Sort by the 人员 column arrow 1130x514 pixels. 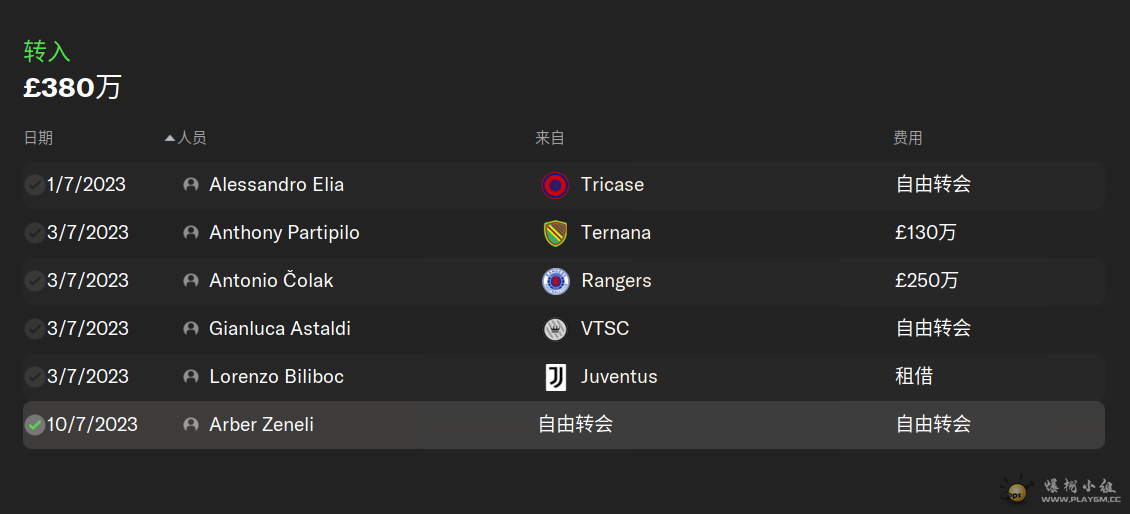pyautogui.click(x=170, y=138)
